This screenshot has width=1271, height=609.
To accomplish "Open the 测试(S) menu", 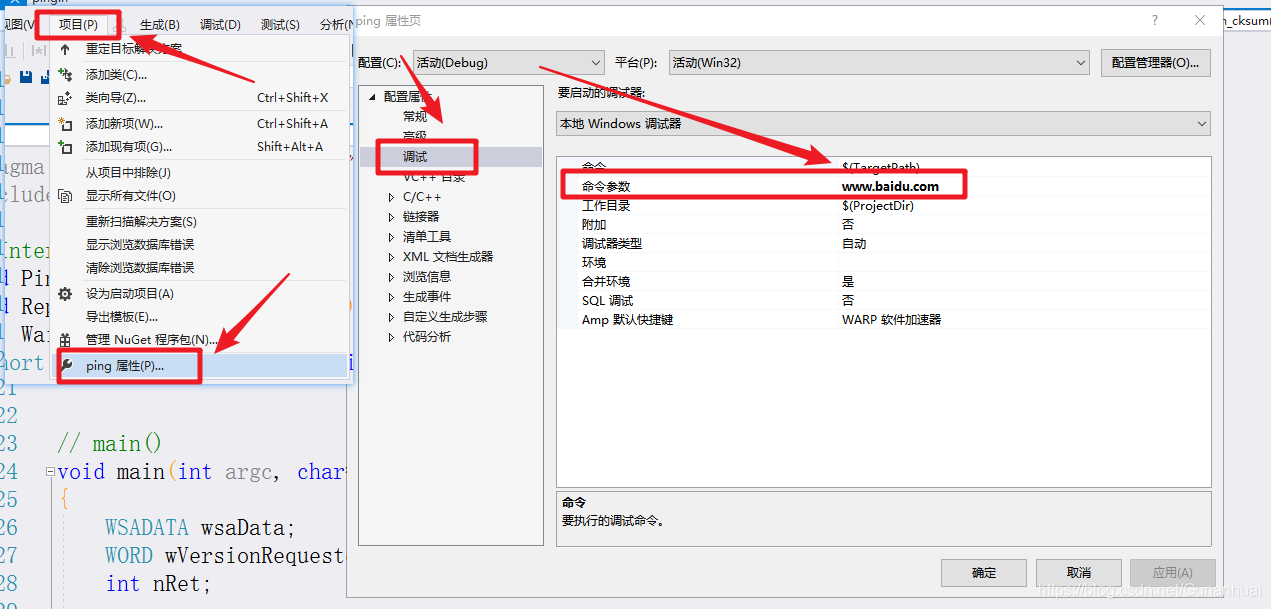I will (280, 24).
